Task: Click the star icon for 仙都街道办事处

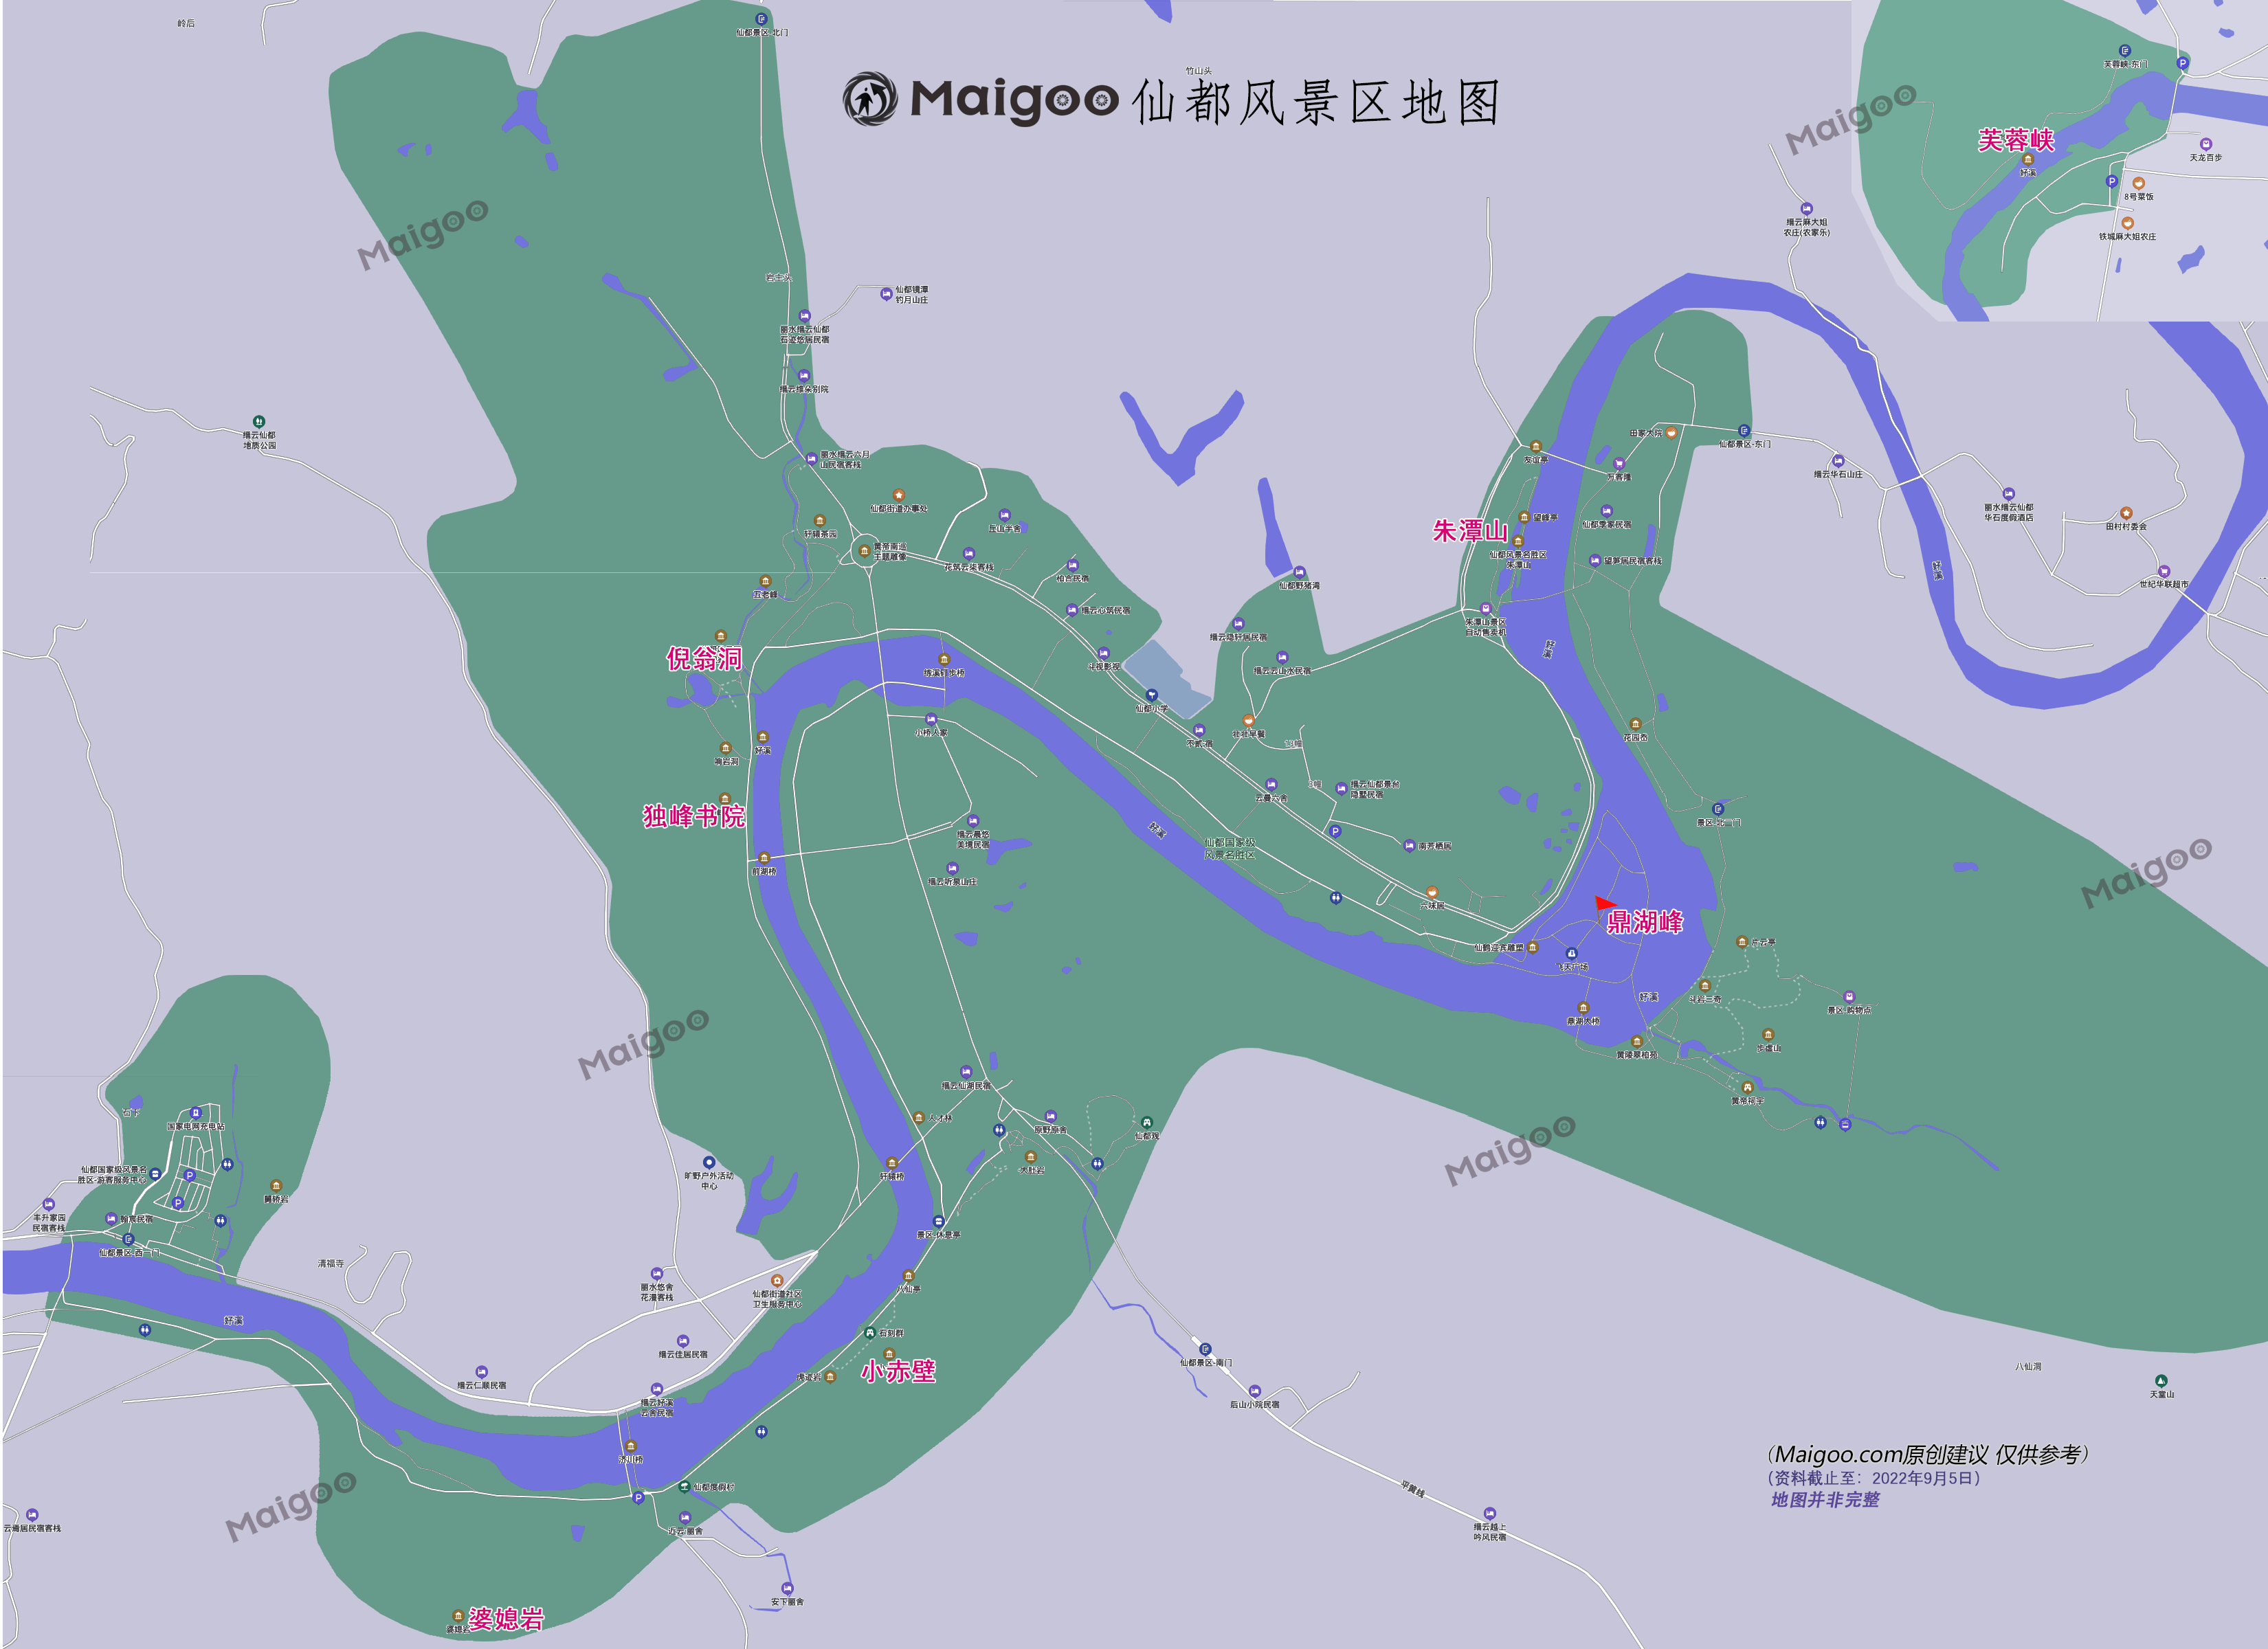Action: click(899, 495)
